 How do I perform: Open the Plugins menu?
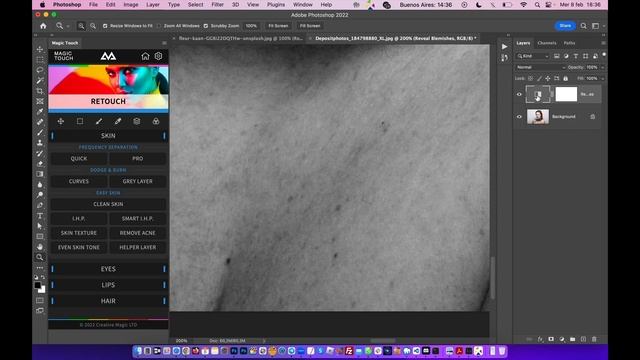(x=276, y=4)
